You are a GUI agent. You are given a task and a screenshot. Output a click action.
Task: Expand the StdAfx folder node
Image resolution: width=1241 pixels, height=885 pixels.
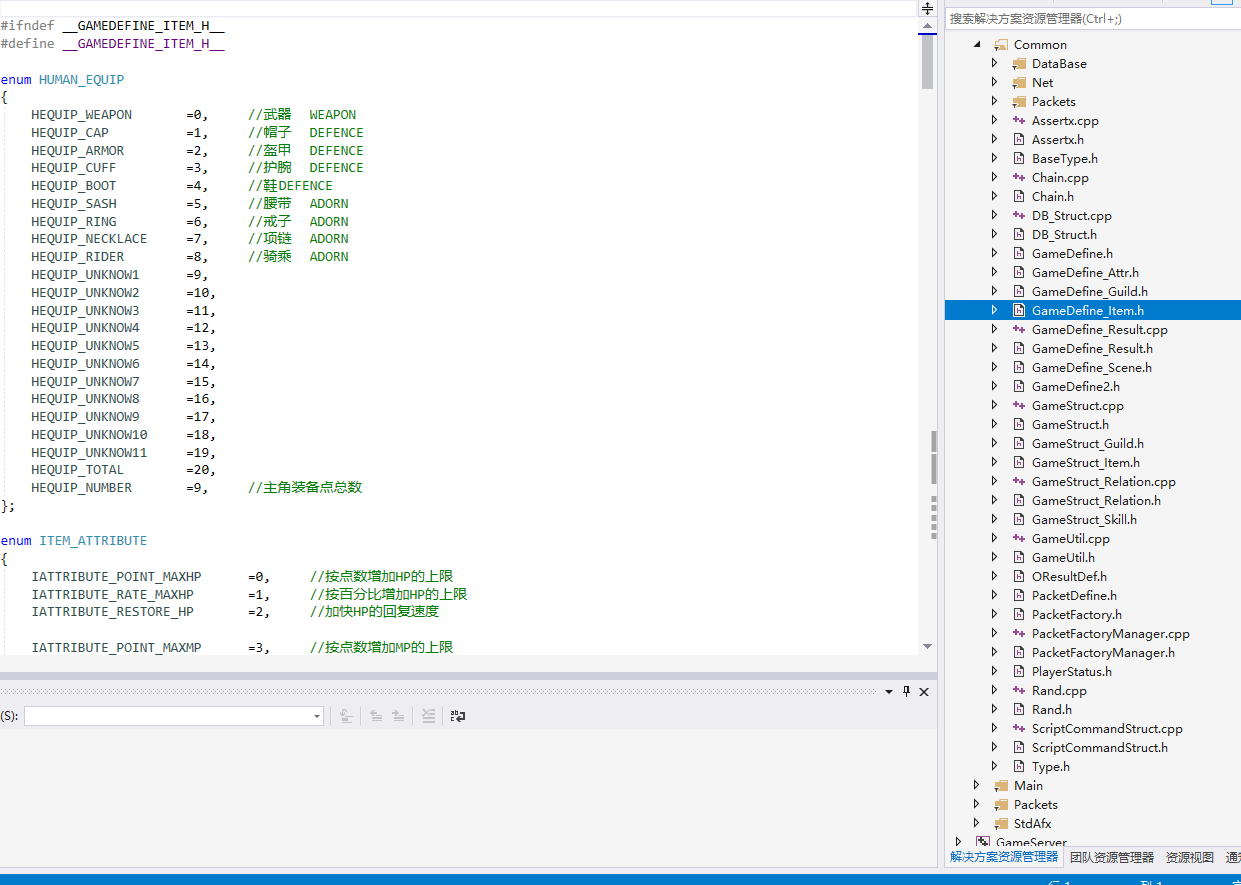976,824
